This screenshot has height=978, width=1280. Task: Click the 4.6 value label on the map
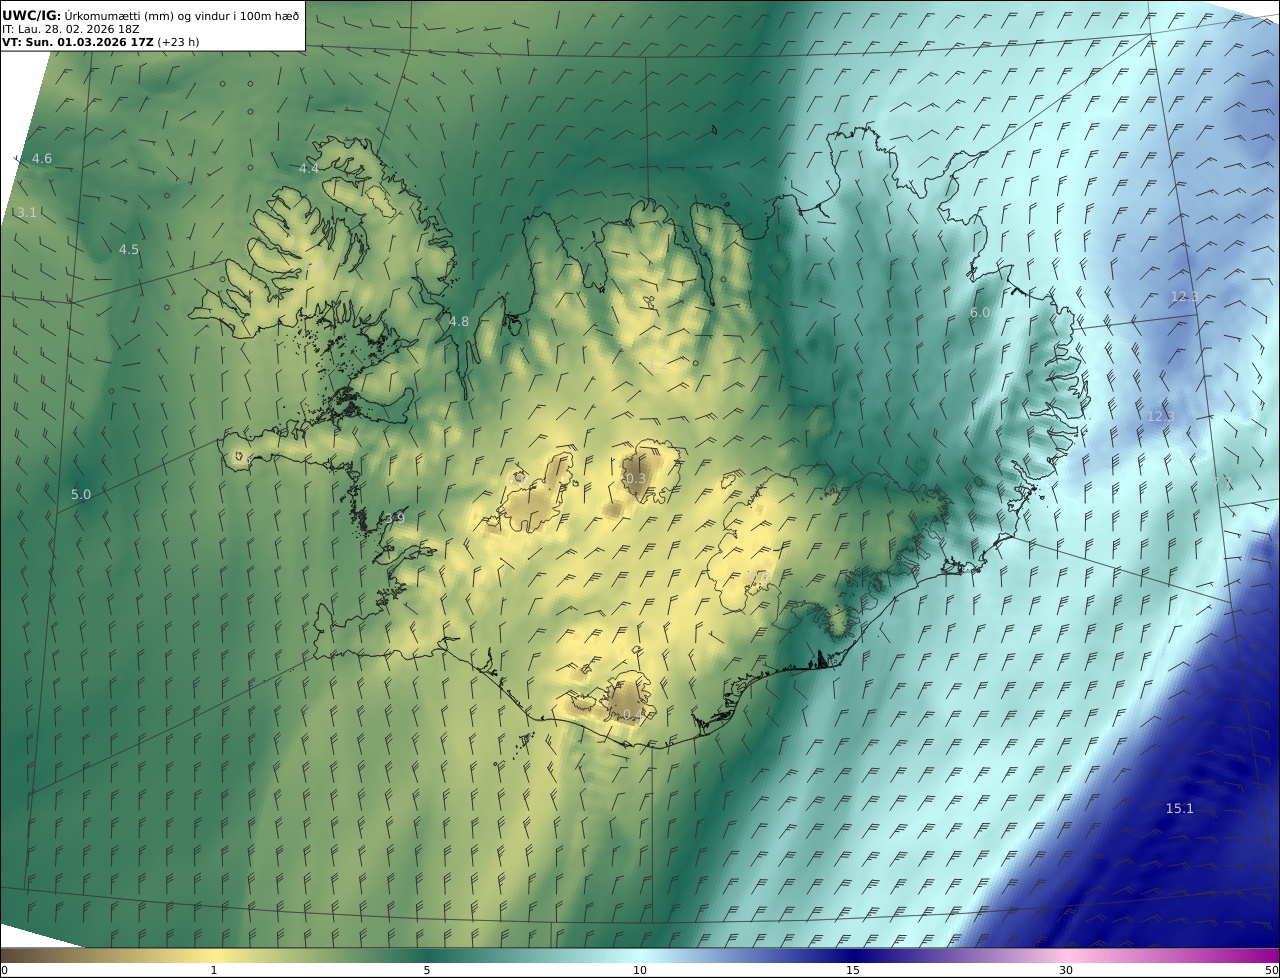42,158
